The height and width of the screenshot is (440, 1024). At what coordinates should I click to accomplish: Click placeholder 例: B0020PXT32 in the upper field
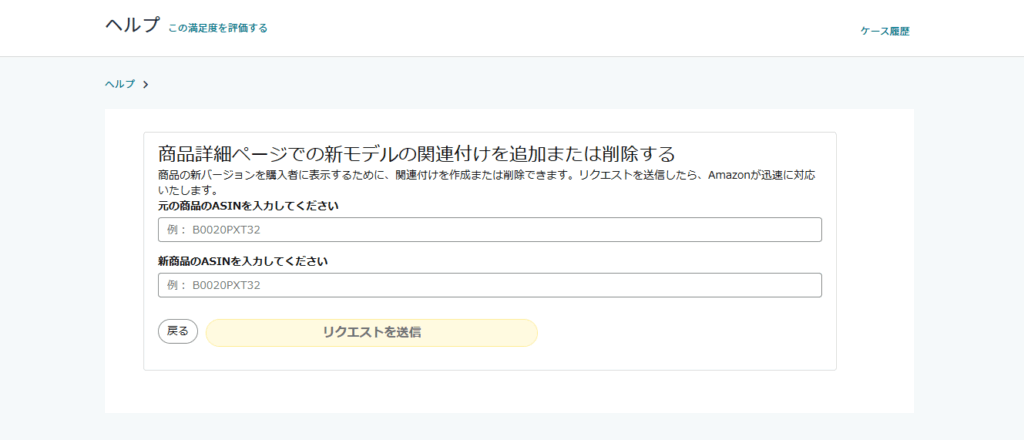214,230
